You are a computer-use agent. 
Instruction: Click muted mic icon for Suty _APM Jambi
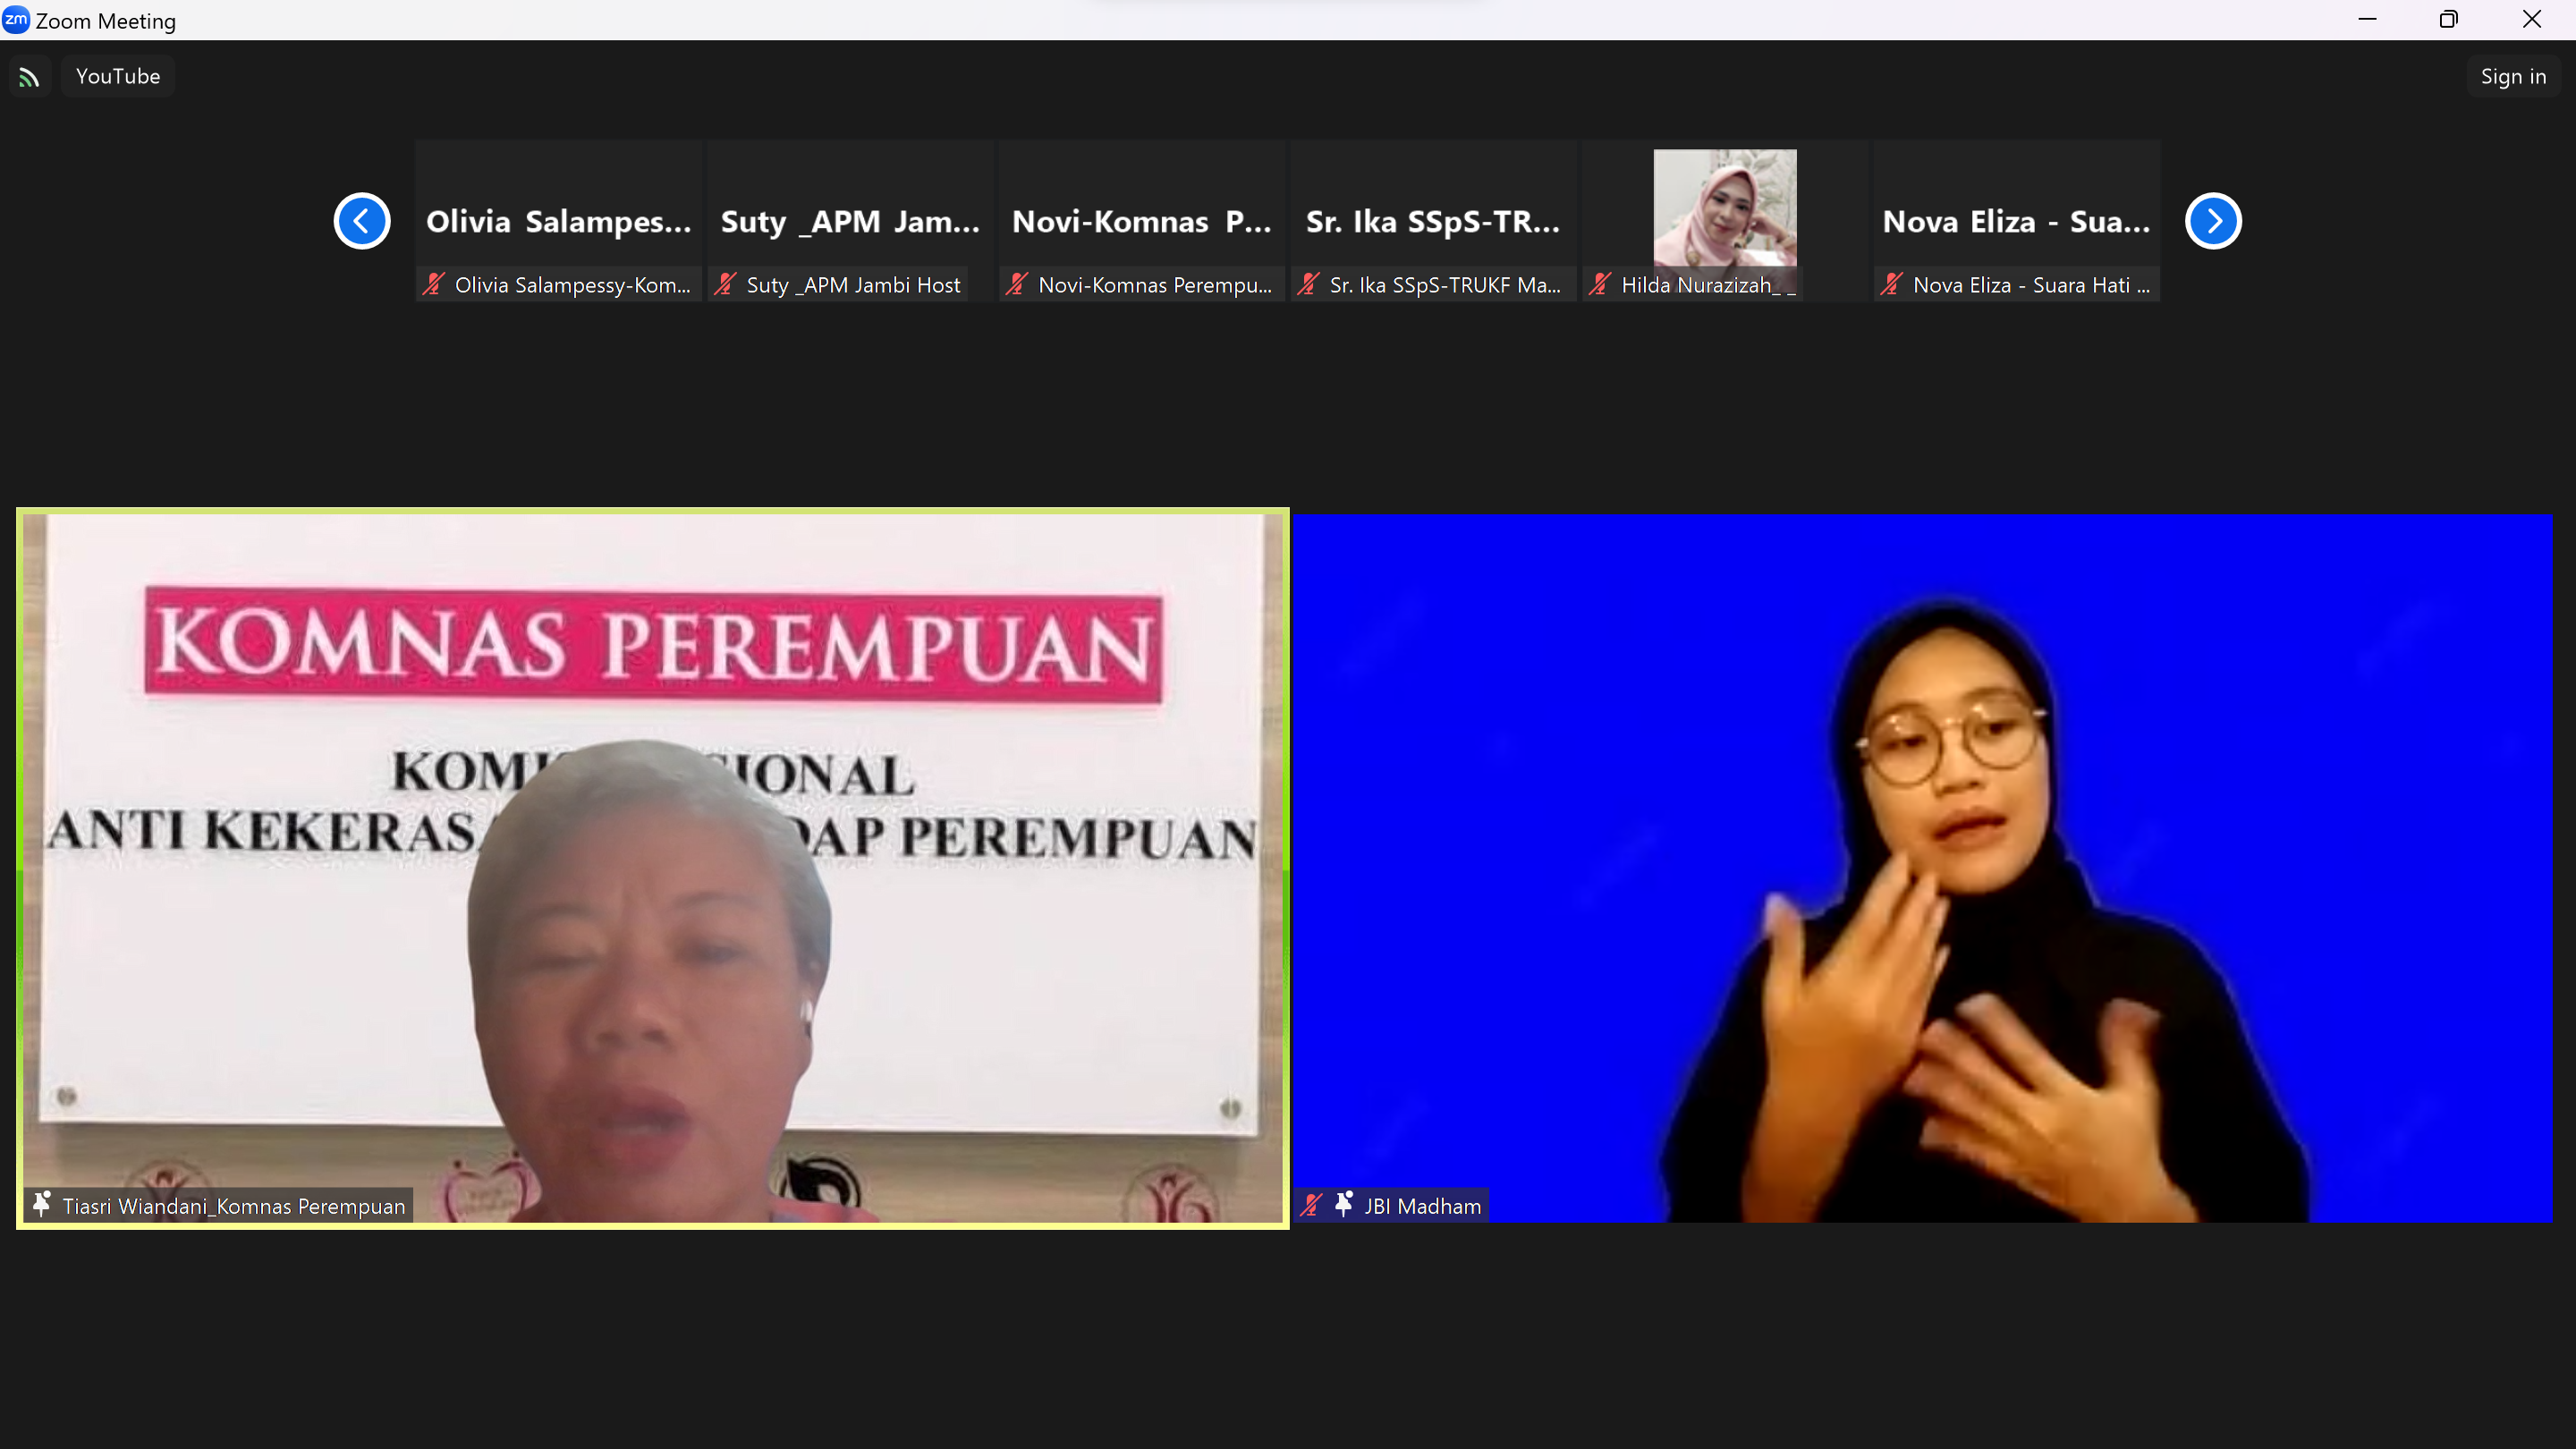point(726,285)
